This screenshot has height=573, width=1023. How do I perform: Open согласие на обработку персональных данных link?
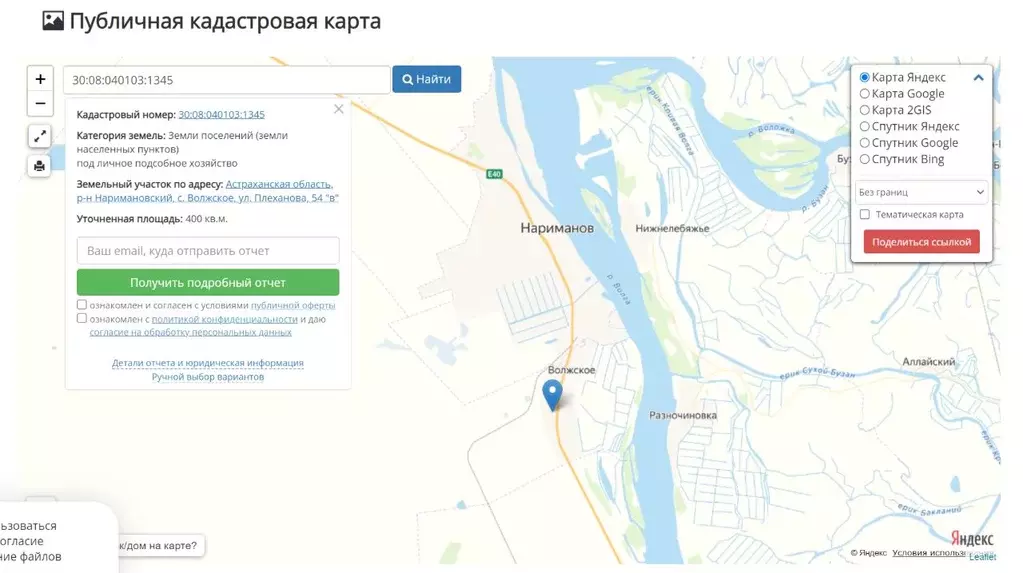[191, 332]
